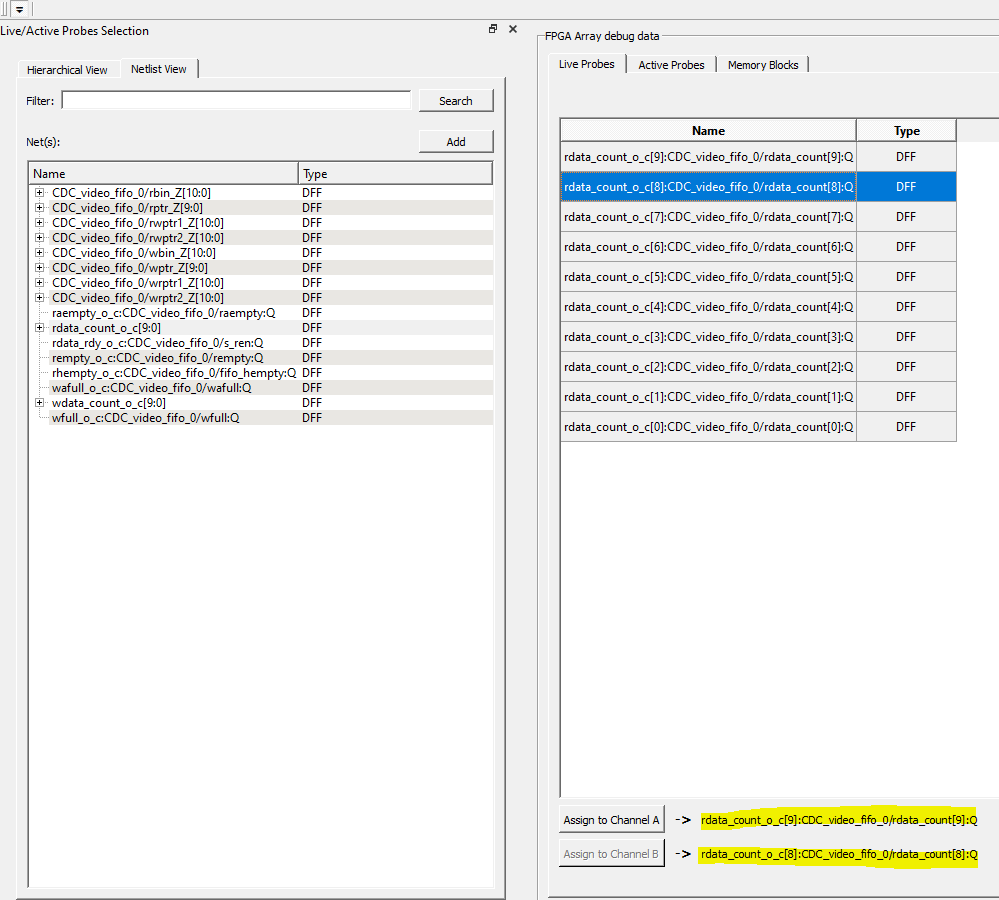Close the Live/Active Probes Selection panel
The image size is (999, 900).
pos(513,29)
